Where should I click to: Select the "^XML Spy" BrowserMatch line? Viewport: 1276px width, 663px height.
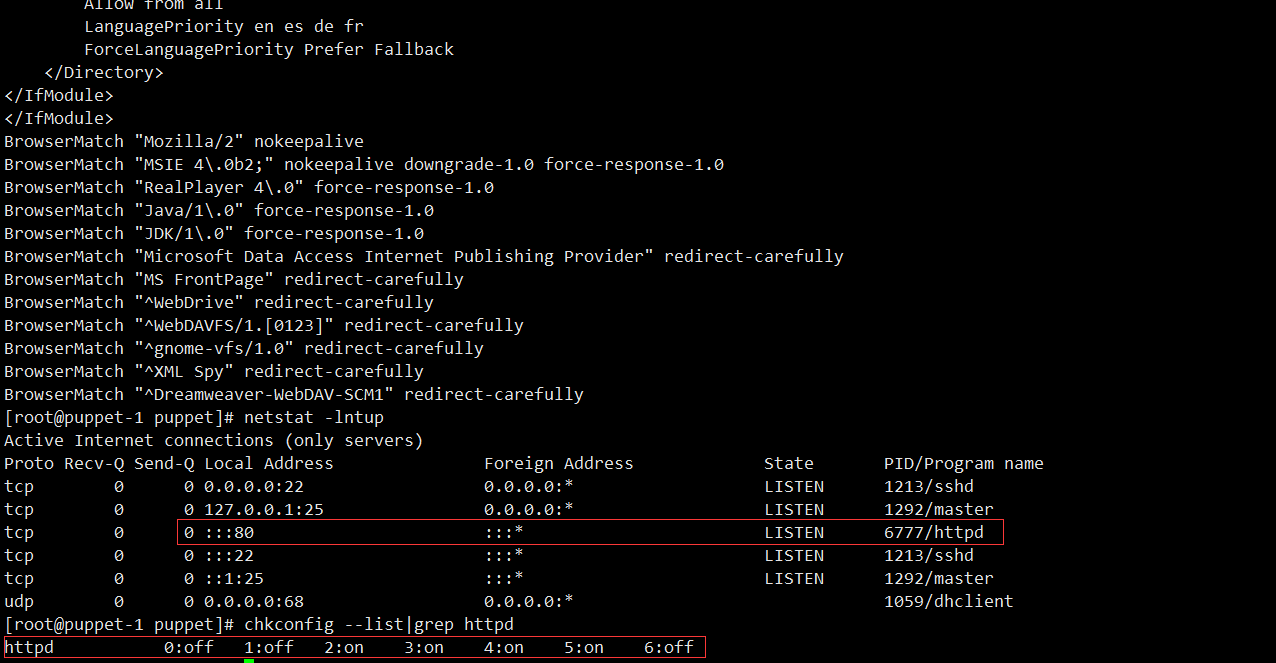tap(214, 371)
